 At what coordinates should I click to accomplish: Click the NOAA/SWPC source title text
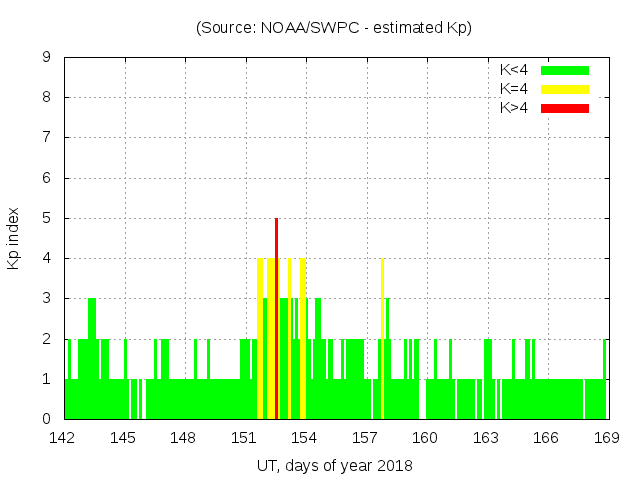tap(334, 28)
